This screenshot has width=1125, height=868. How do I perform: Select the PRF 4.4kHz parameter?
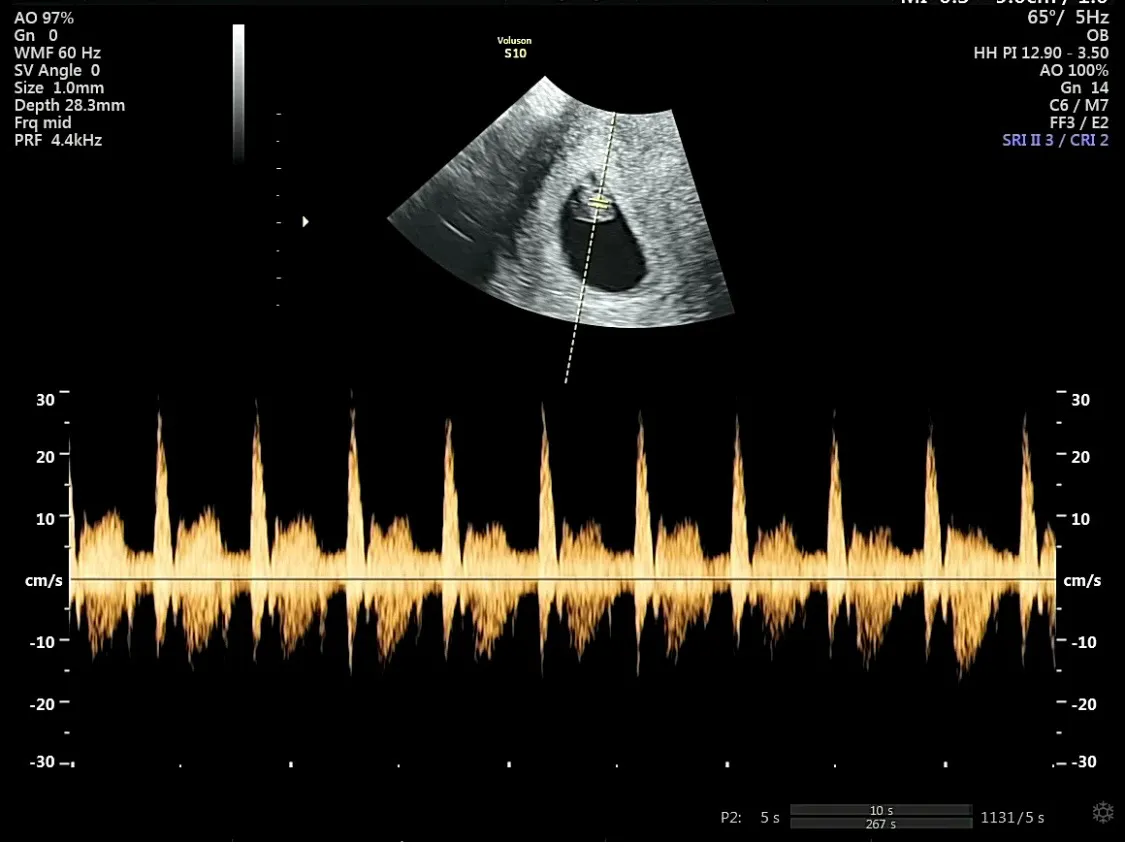[58, 140]
